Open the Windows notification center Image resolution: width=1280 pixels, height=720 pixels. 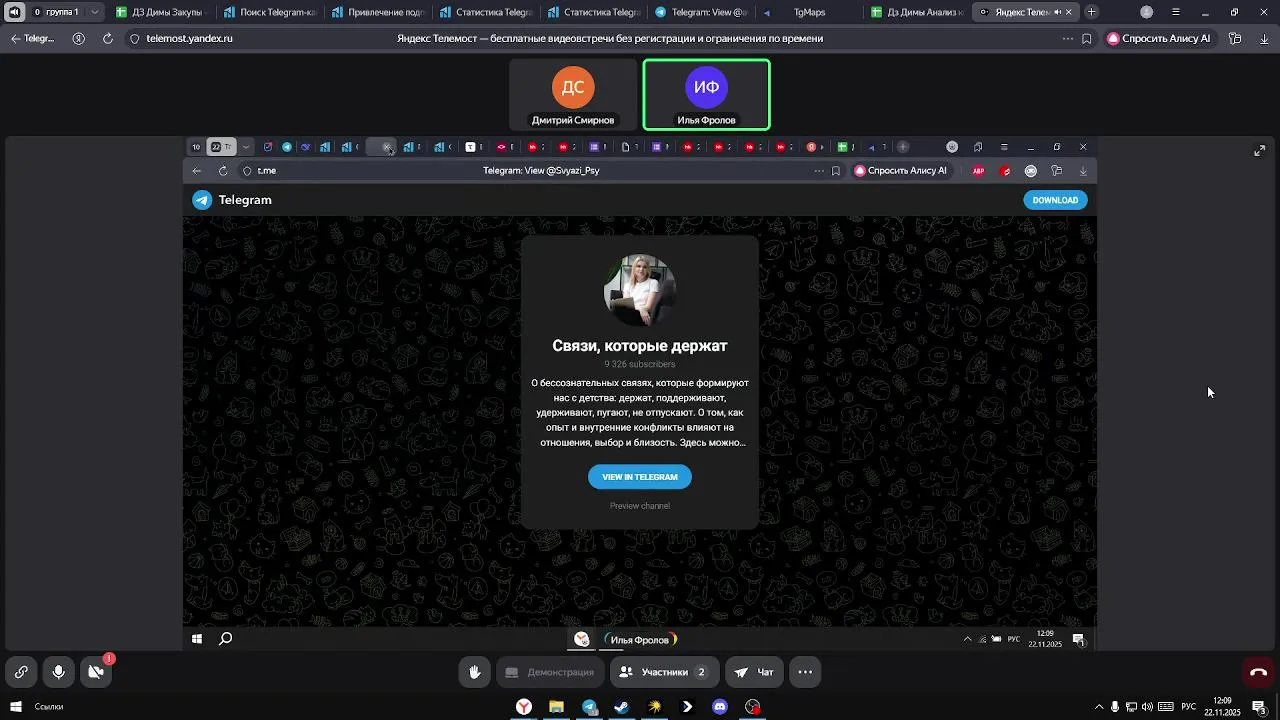coord(1259,707)
